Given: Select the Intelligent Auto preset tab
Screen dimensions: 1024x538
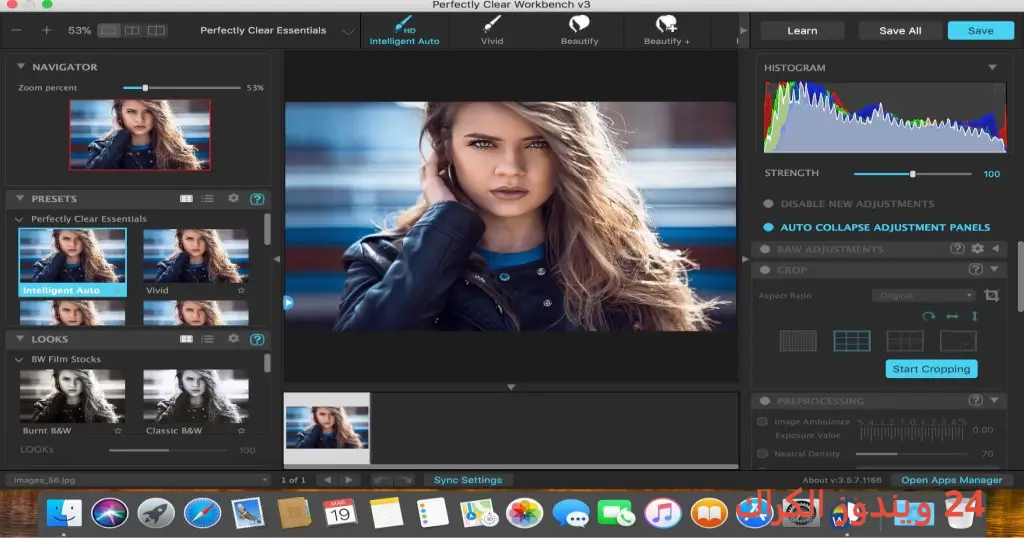Looking at the screenshot, I should tap(404, 30).
